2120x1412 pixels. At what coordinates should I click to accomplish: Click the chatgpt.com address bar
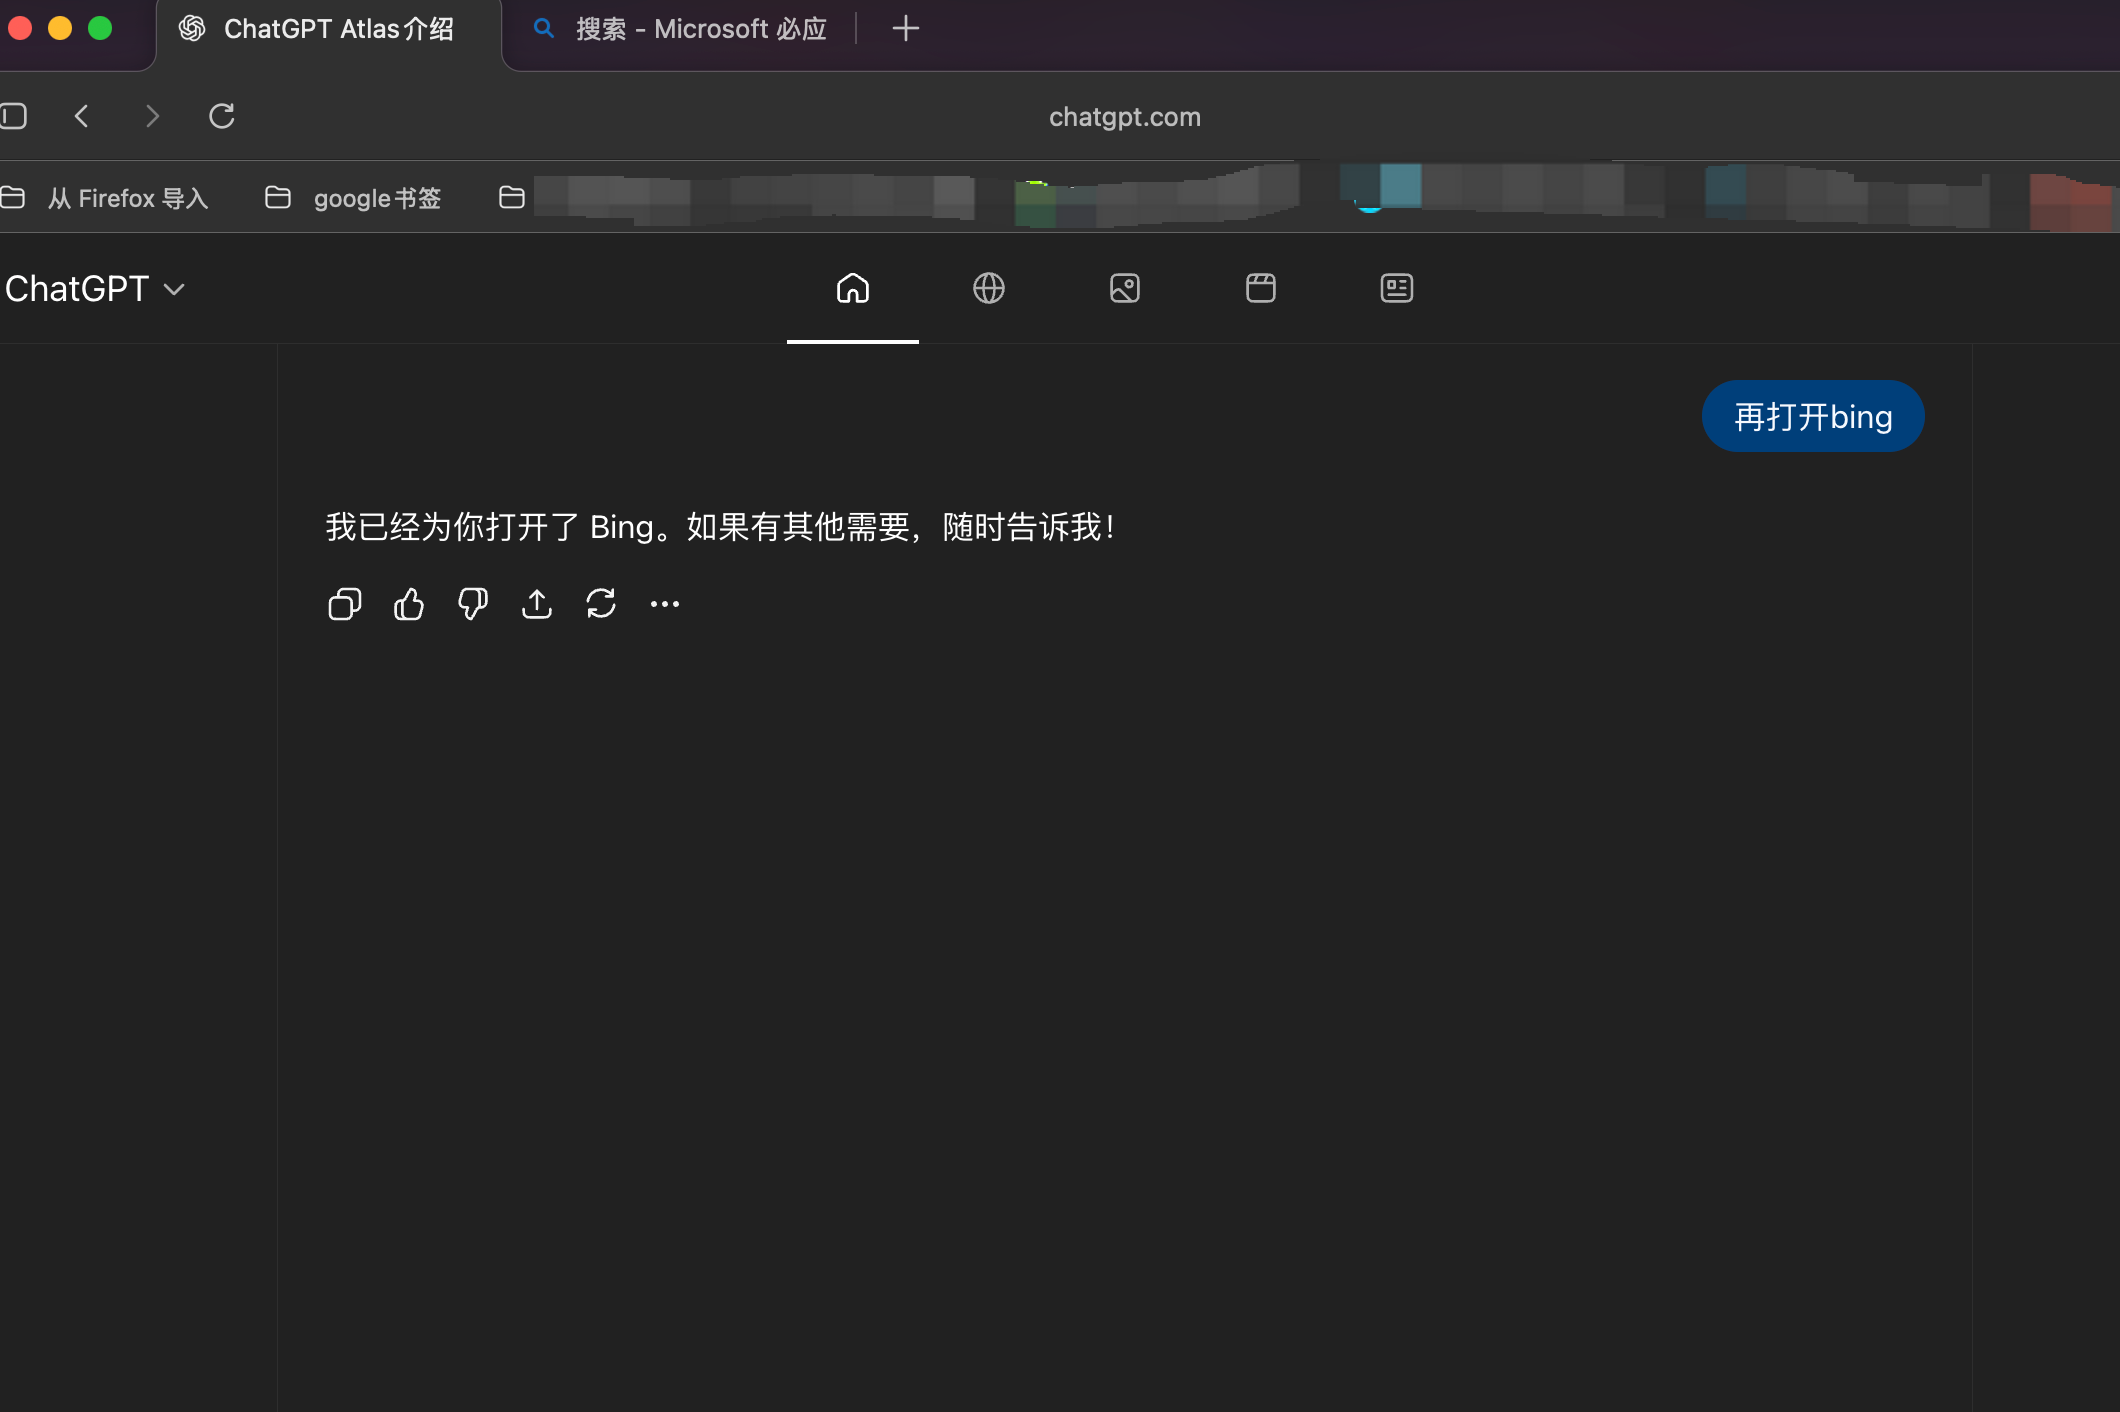[x=1124, y=117]
